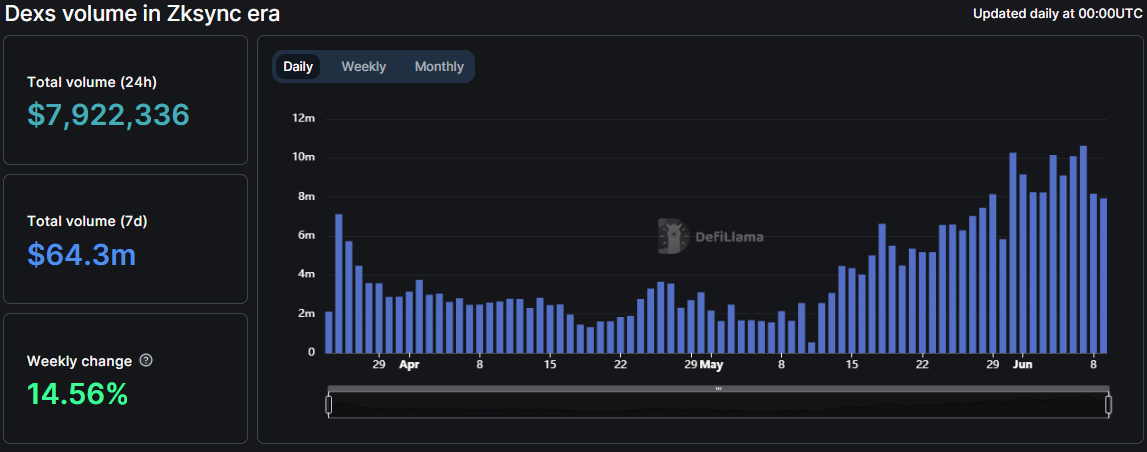Click the tallest bar just before Jun 8
1147x452 pixels.
[x=1083, y=249]
